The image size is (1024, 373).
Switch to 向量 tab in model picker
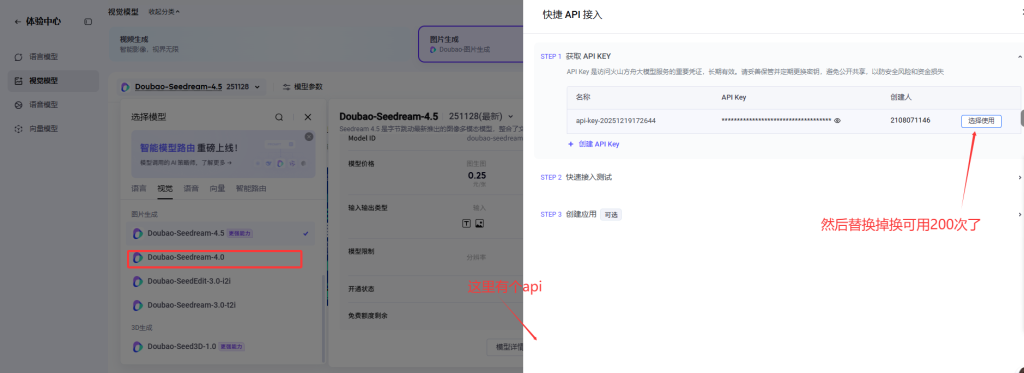click(x=217, y=188)
